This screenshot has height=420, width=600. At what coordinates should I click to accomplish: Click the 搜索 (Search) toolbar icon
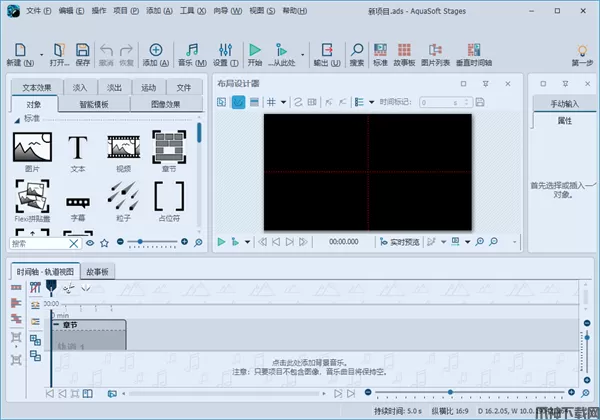357,50
